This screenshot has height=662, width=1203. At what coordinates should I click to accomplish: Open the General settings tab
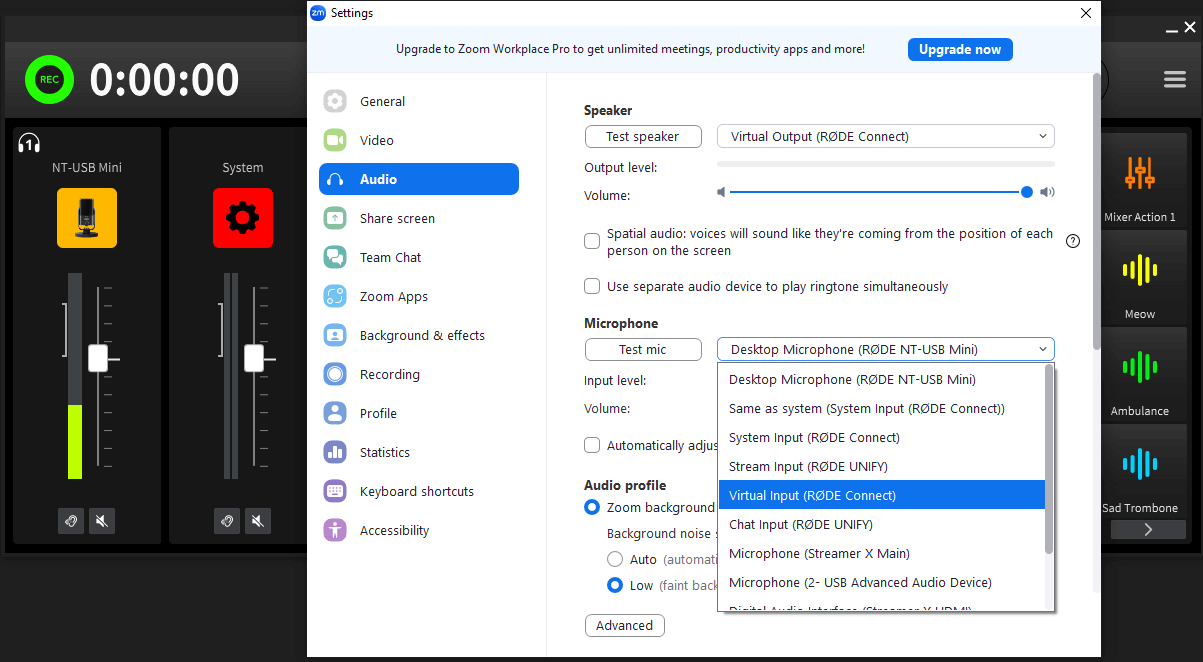419,101
